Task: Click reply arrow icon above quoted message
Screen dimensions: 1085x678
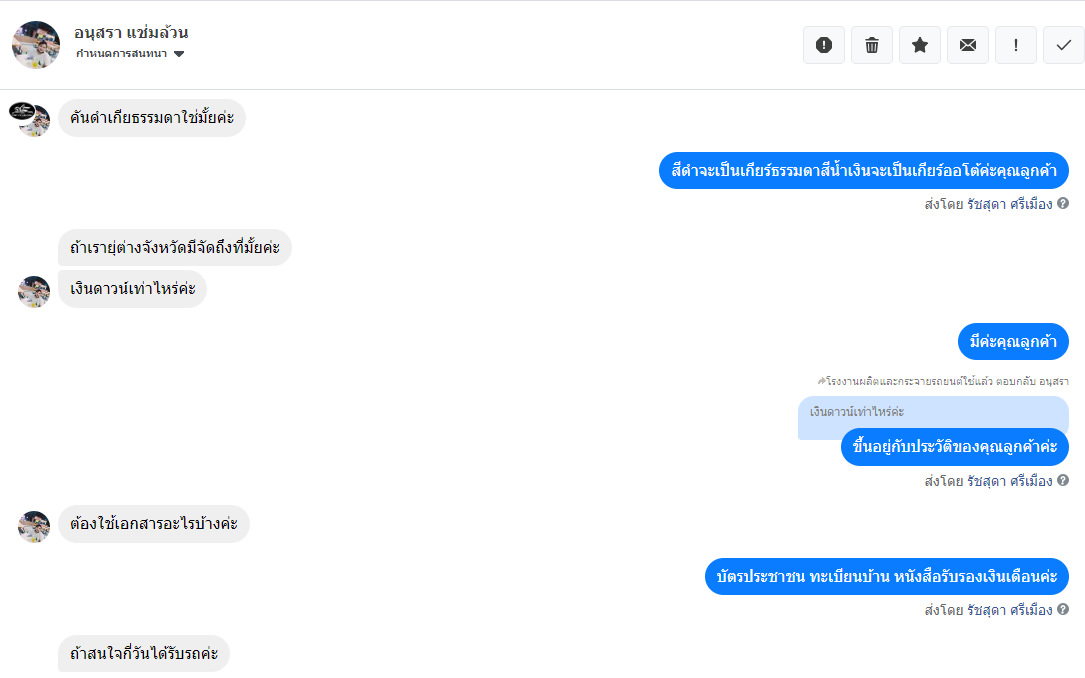Action: (821, 381)
